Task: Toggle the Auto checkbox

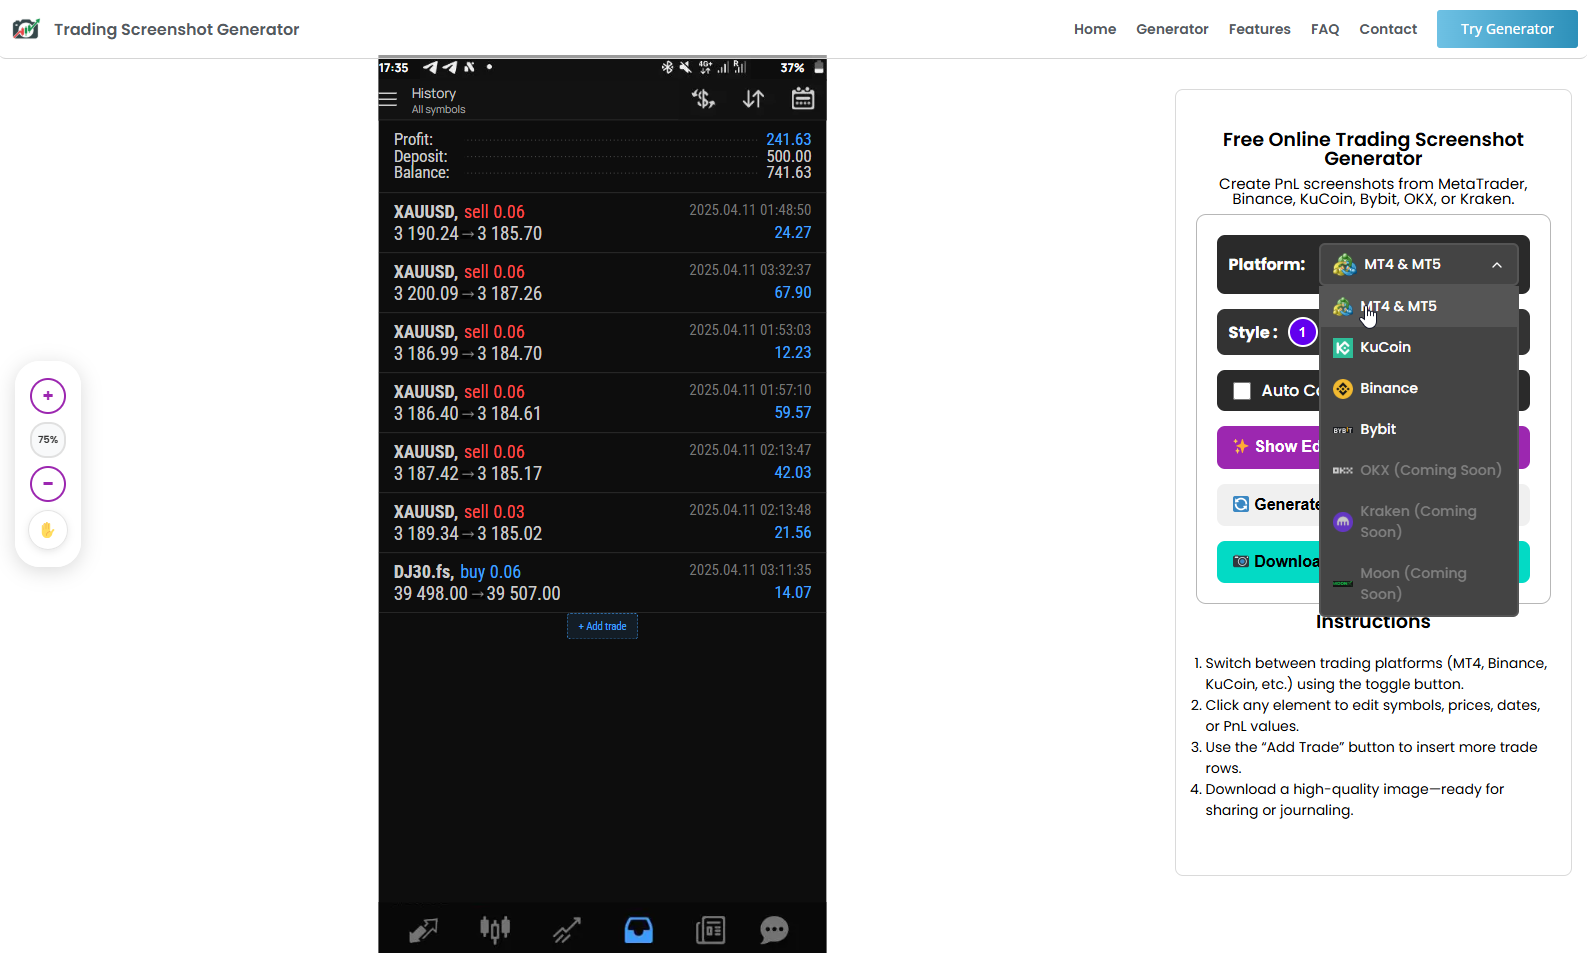Action: (1242, 391)
